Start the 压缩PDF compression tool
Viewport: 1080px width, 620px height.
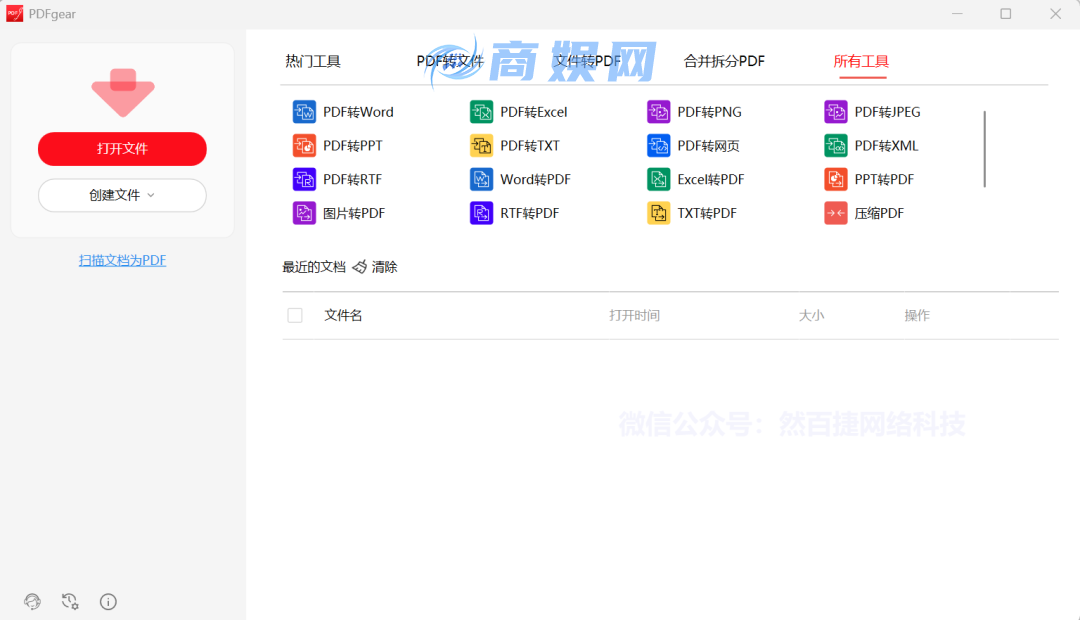pyautogui.click(x=877, y=212)
